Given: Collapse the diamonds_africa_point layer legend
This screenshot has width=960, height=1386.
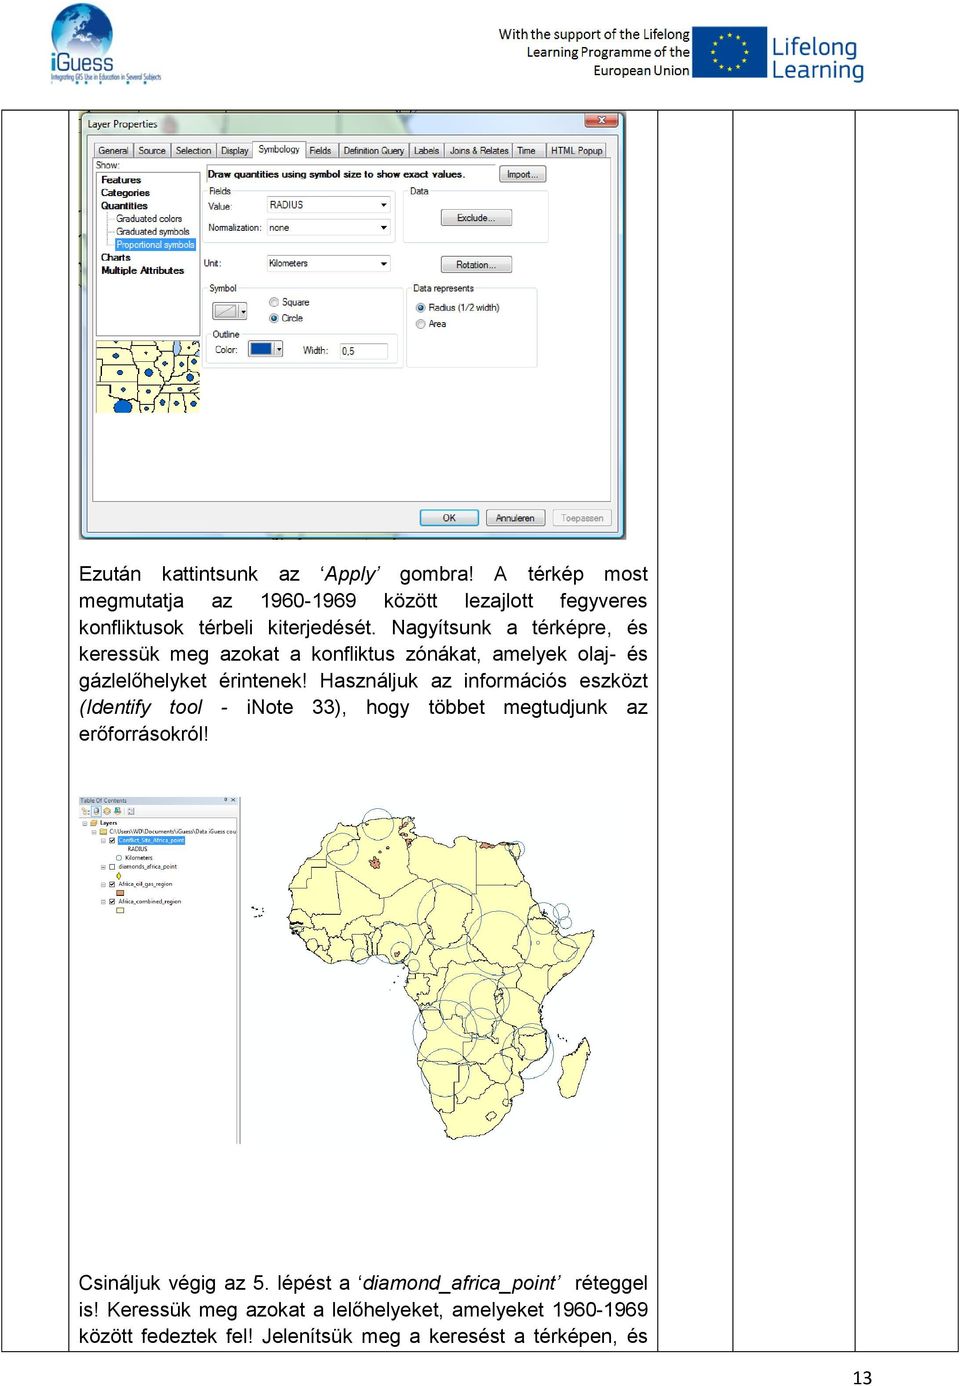Looking at the screenshot, I should 103,867.
